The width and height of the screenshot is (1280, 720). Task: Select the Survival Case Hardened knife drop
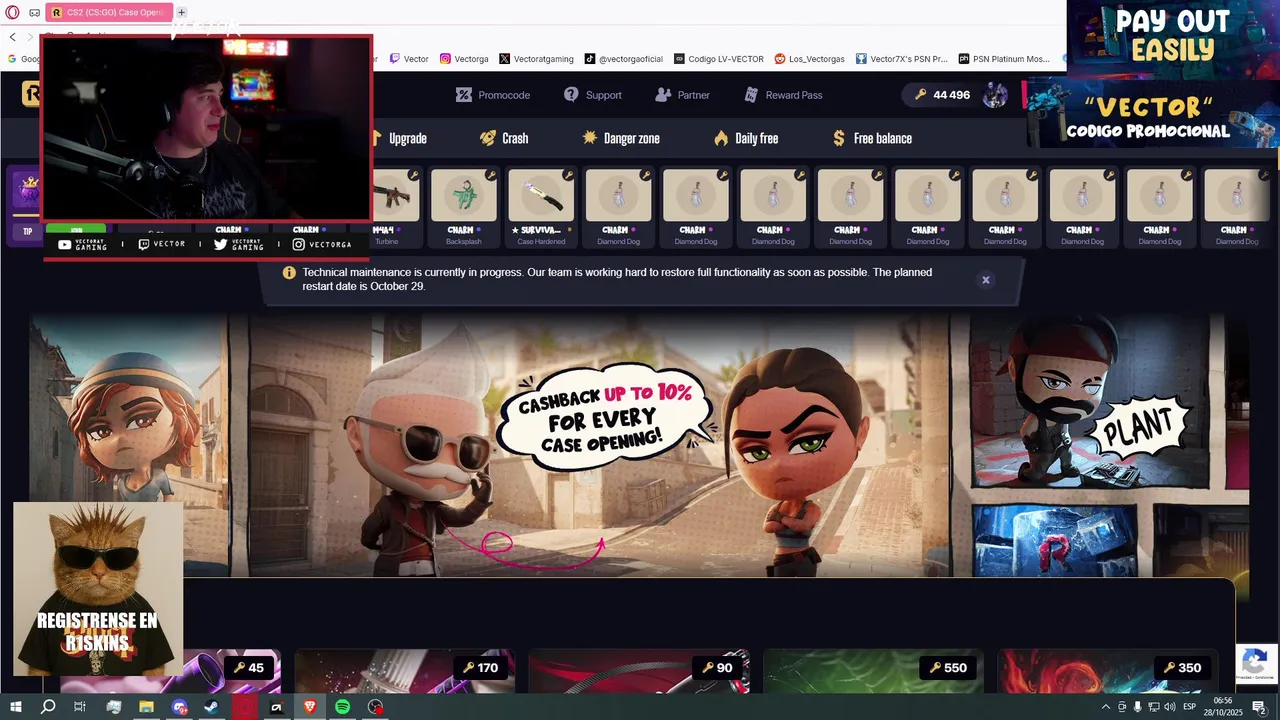(x=541, y=208)
